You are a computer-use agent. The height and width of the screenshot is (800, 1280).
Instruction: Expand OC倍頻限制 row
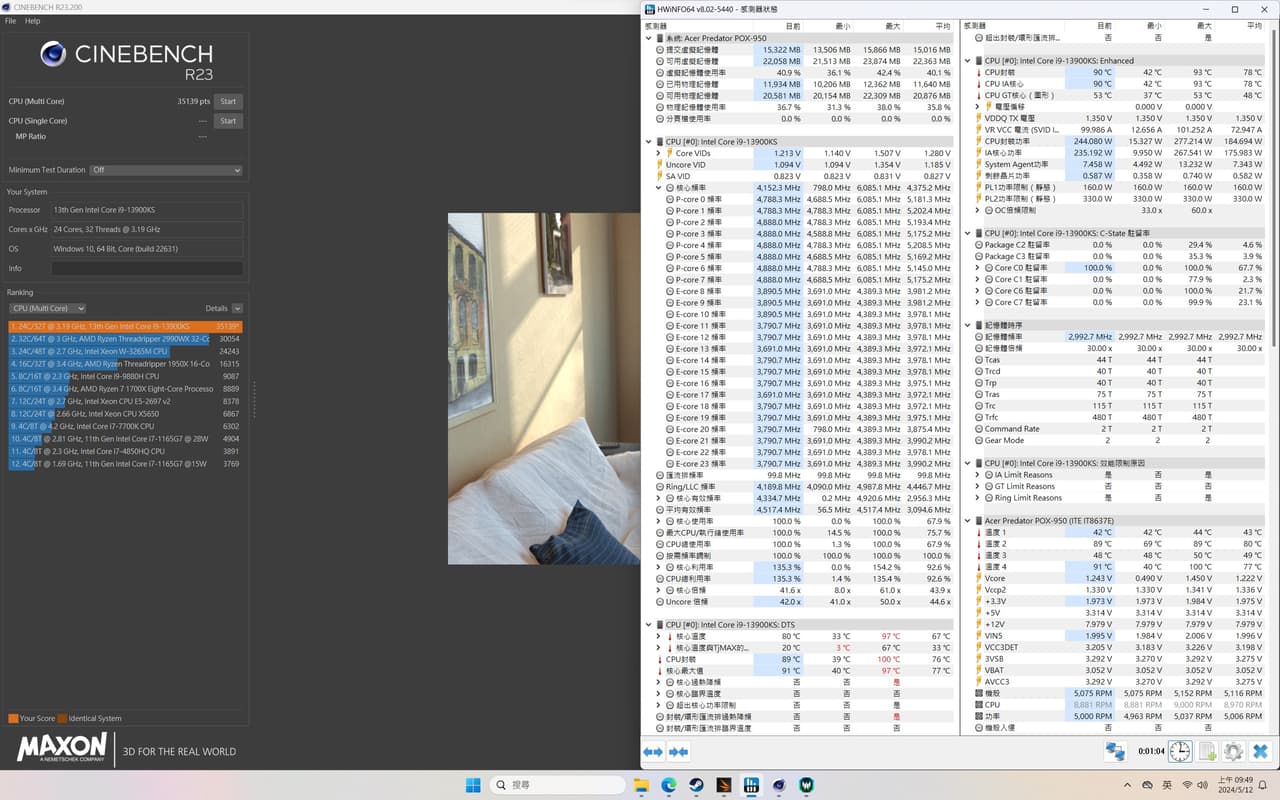(978, 210)
